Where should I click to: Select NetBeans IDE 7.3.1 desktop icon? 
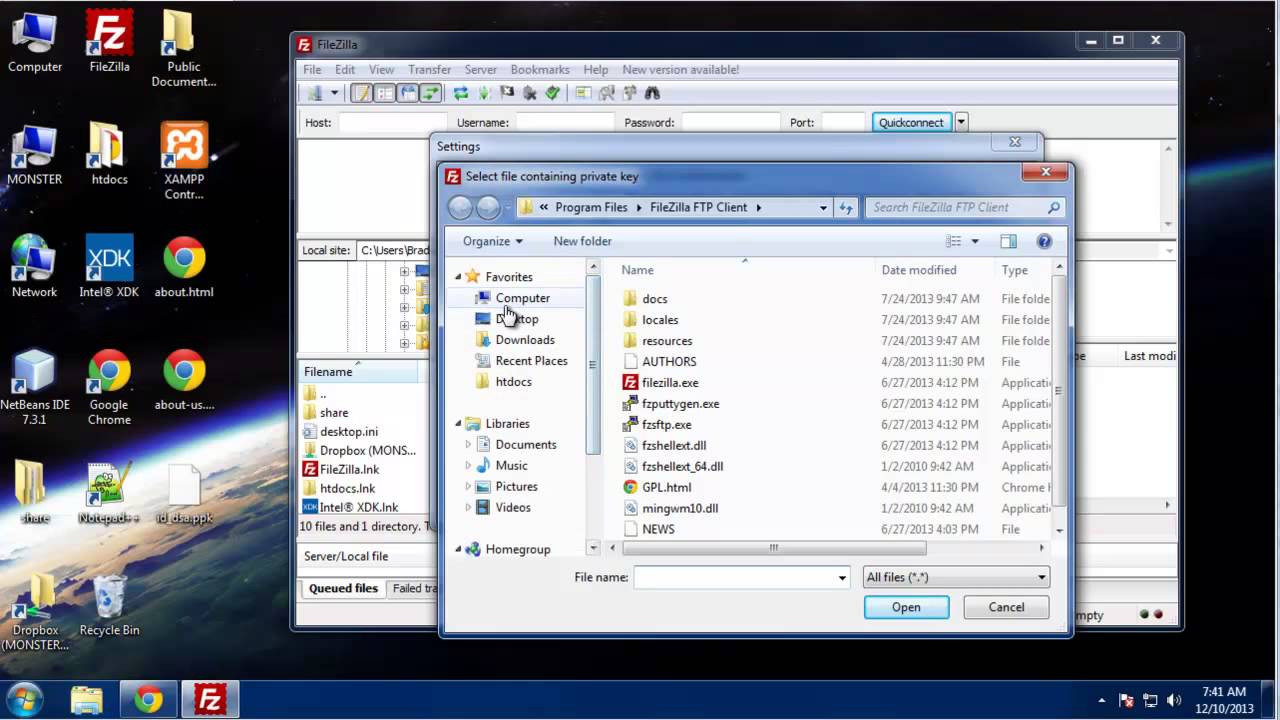pyautogui.click(x=35, y=386)
